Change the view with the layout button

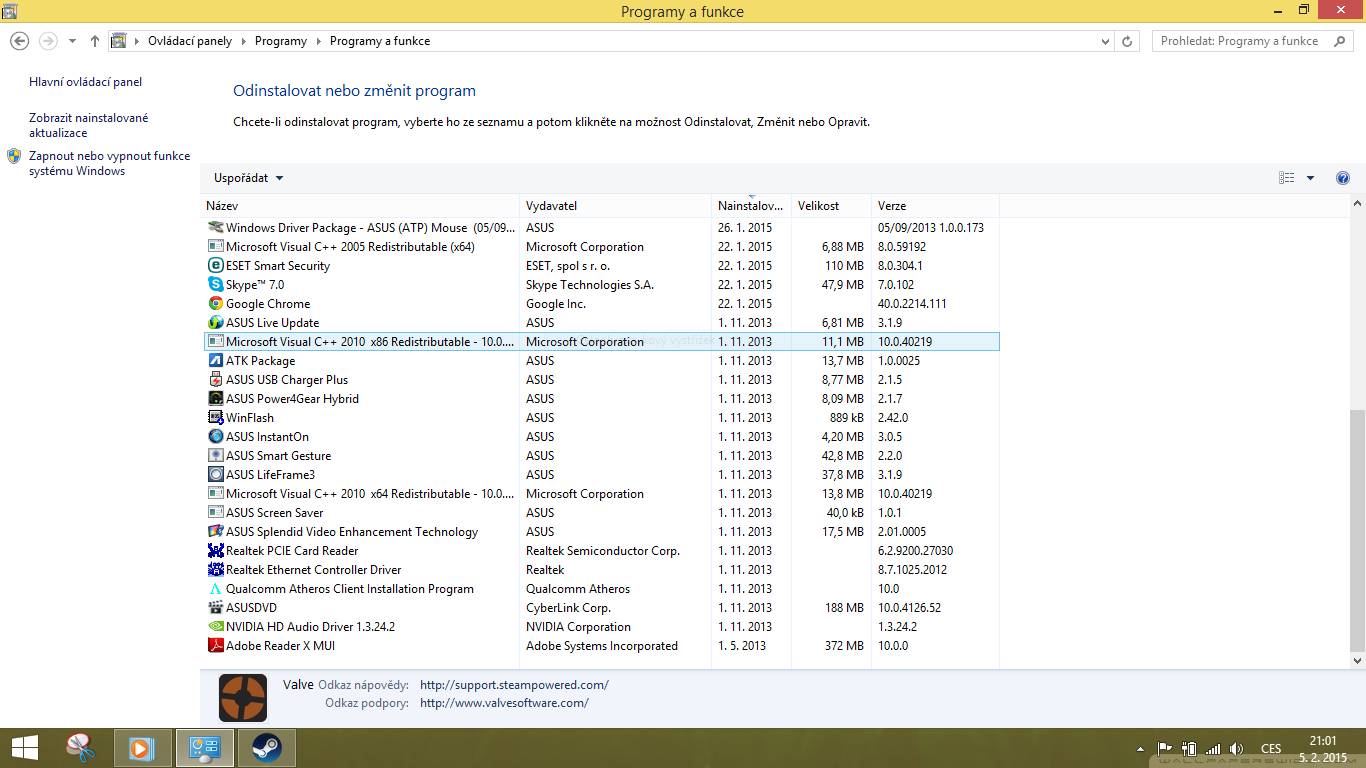click(1287, 178)
